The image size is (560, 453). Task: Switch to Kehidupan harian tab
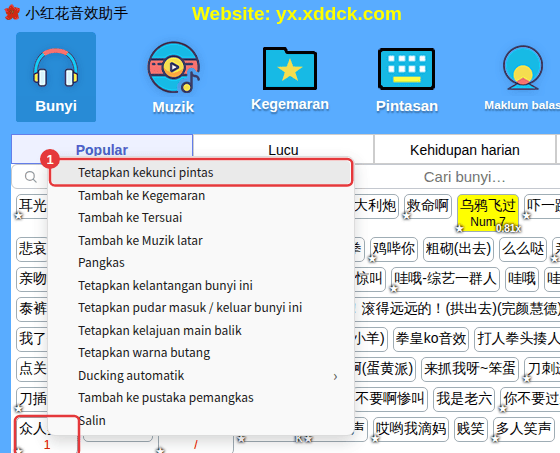point(464,150)
